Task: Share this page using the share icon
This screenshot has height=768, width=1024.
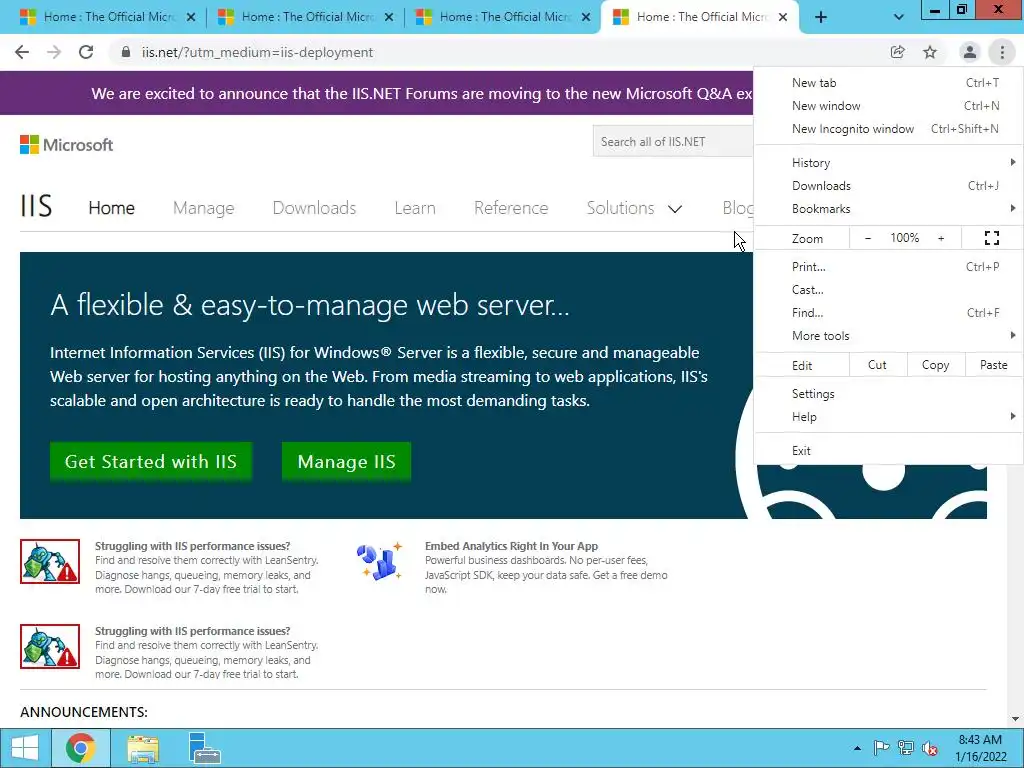Action: click(x=898, y=52)
